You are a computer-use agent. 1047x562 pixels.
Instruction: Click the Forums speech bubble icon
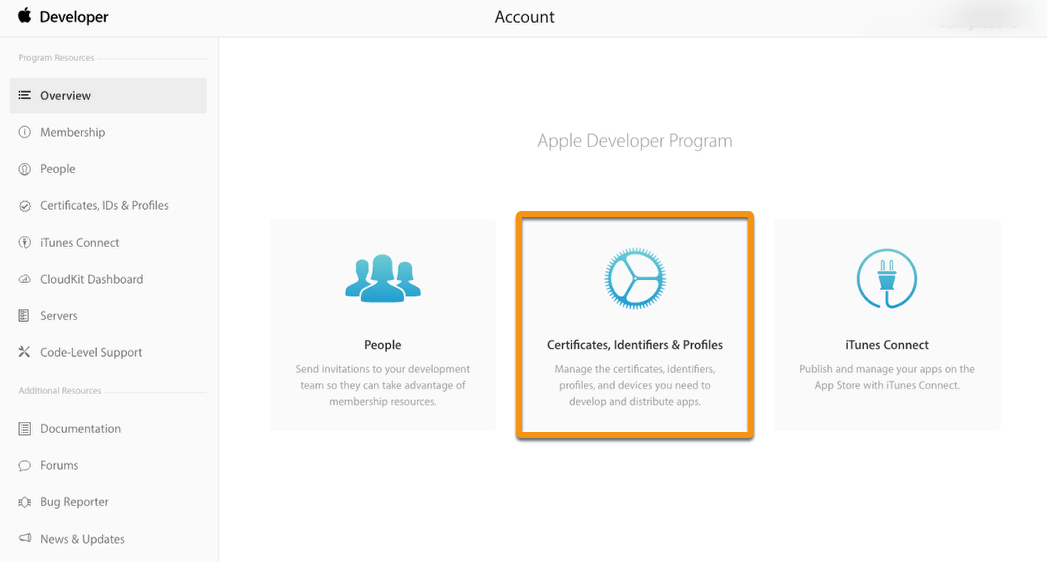25,465
